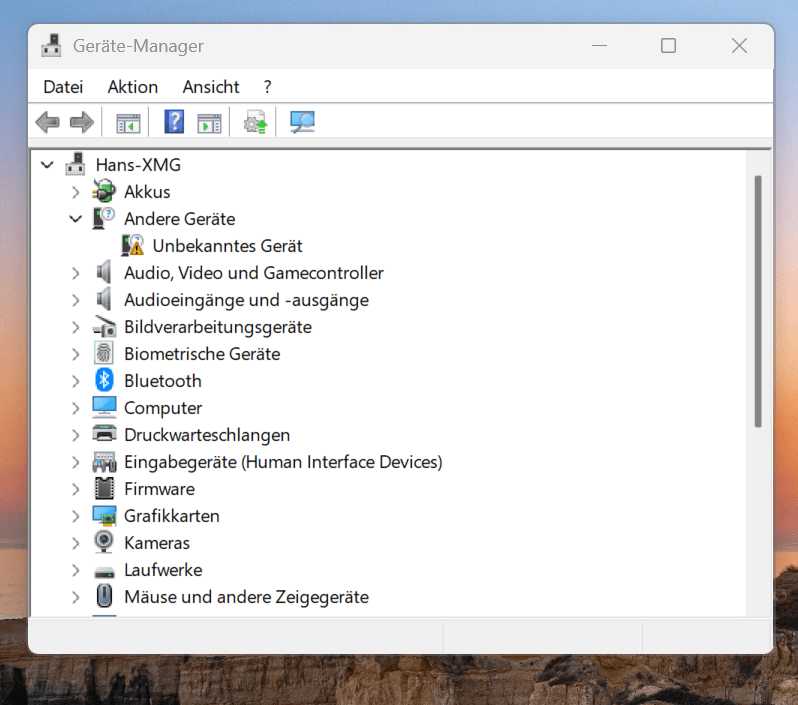Image resolution: width=798 pixels, height=705 pixels.
Task: Click the Biometrische Geräte fingerprint icon
Action: coord(104,354)
